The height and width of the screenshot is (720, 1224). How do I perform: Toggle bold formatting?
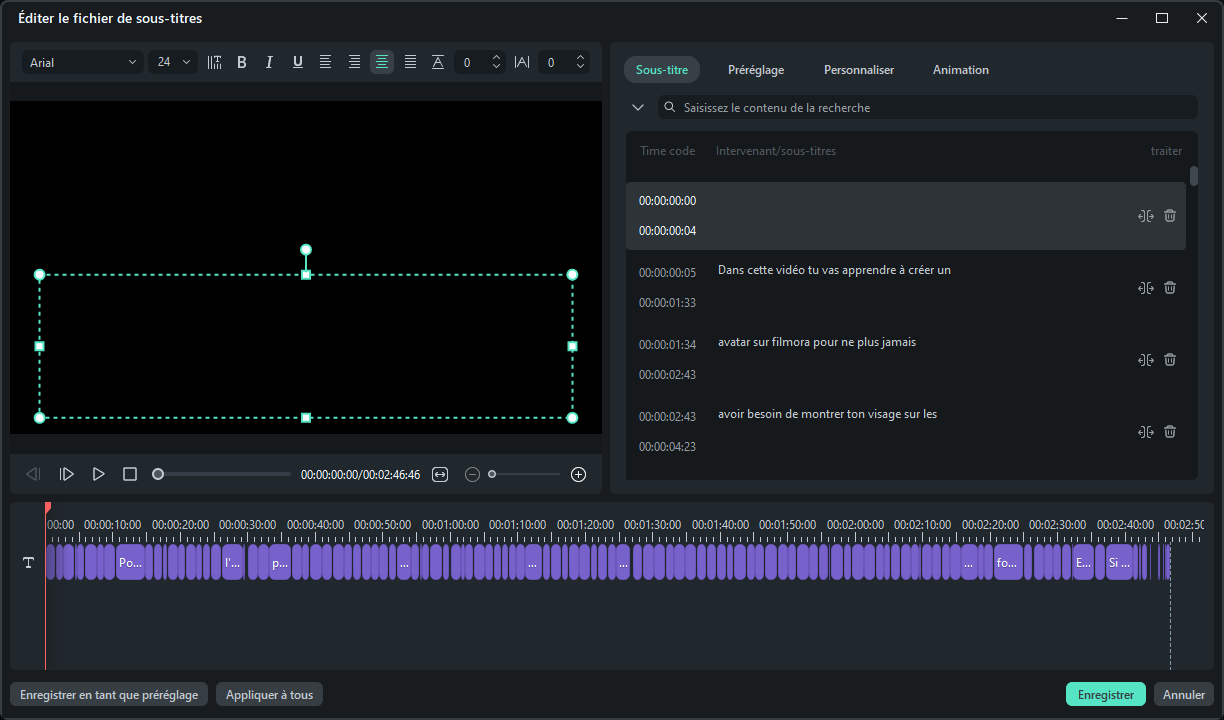(242, 62)
